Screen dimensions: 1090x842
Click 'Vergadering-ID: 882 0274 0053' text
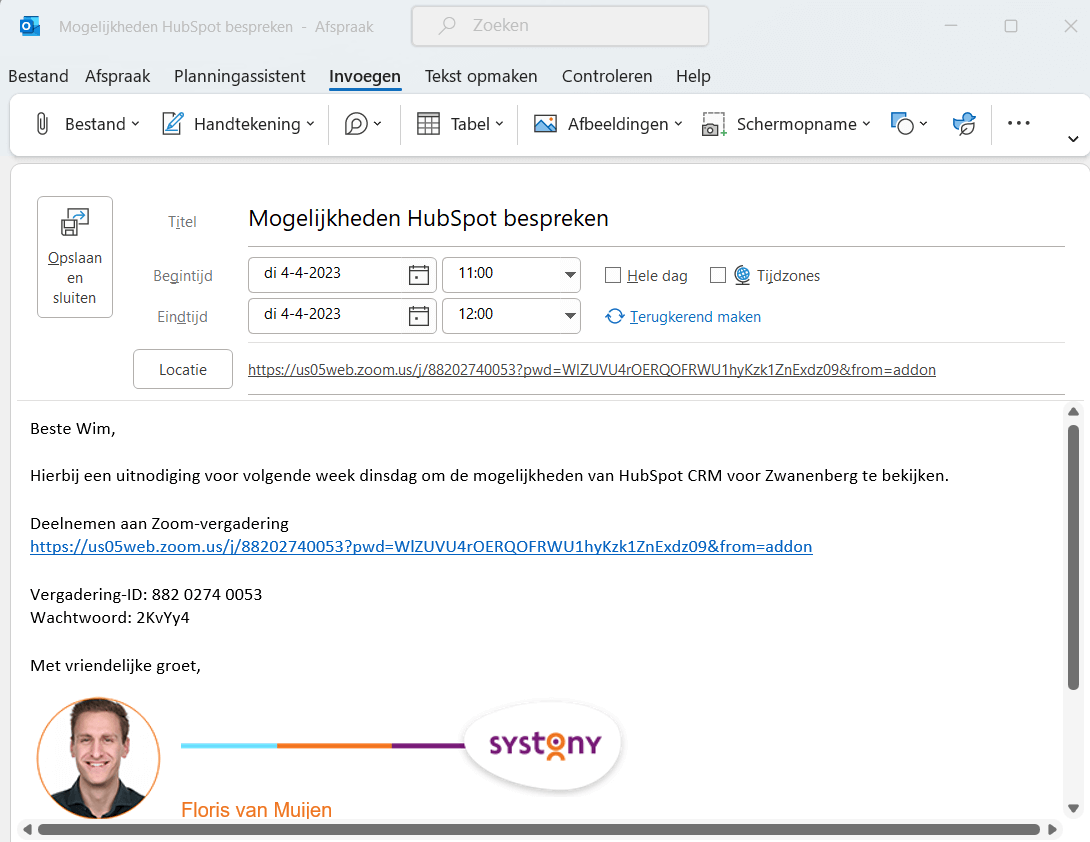[x=146, y=594]
